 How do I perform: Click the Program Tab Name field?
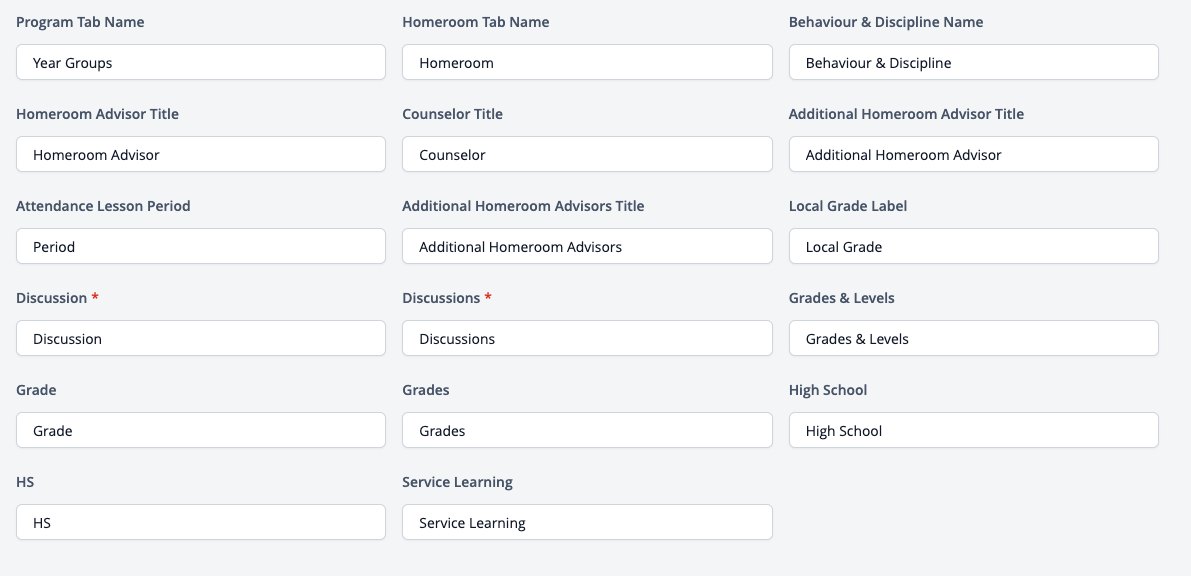201,62
